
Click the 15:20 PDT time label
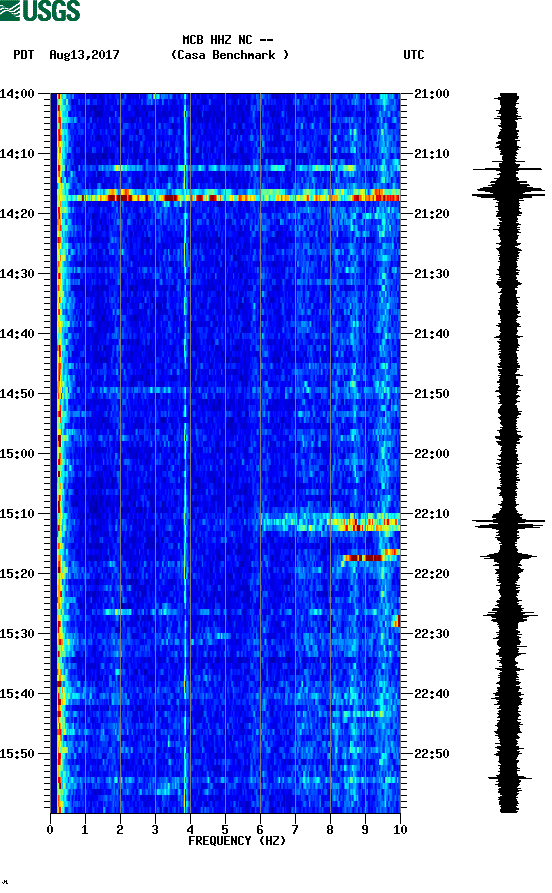(x=17, y=574)
